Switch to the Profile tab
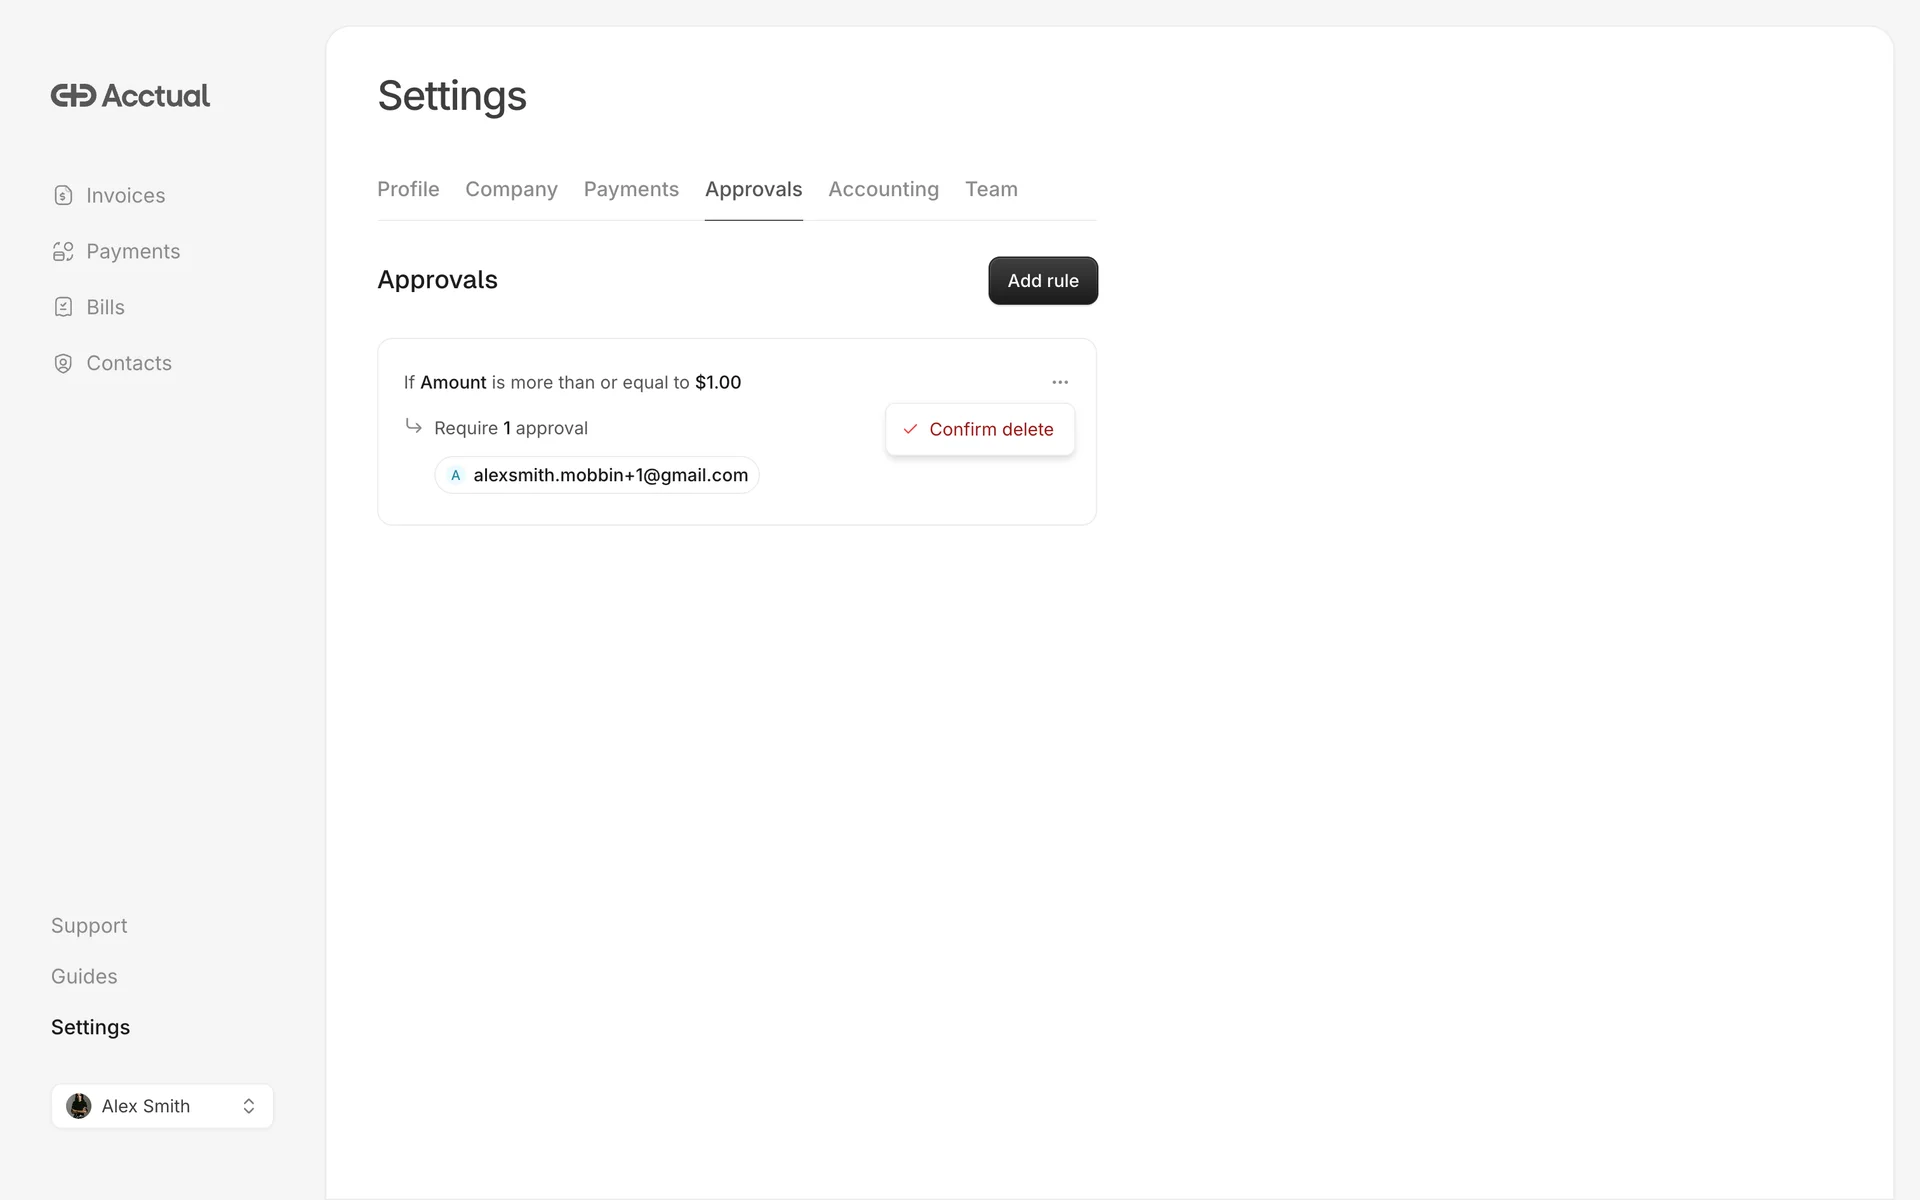1920x1200 pixels. 408,189
